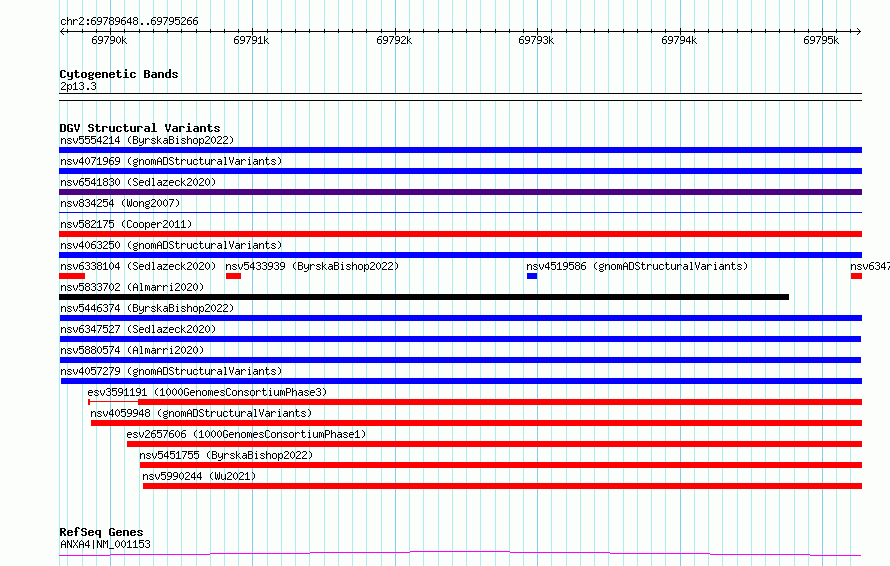
Task: Click the 69795k ruler tick label
Action: point(821,40)
